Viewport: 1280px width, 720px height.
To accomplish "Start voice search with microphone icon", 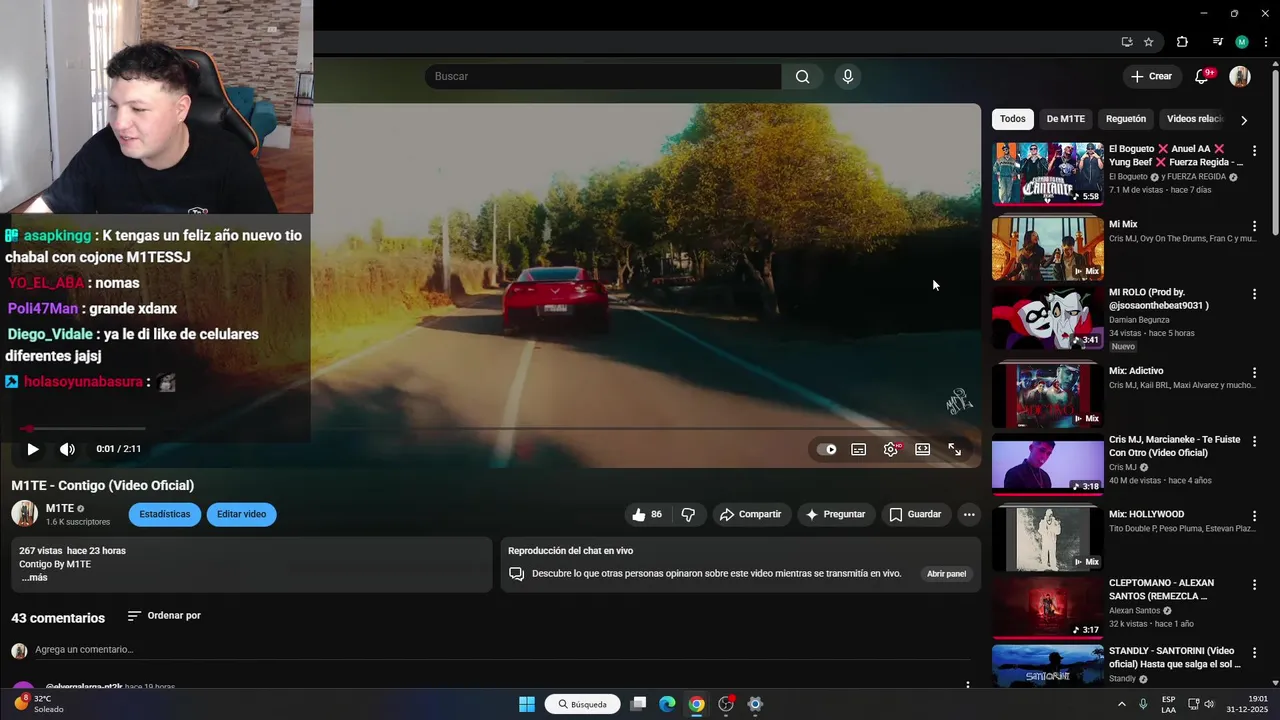I will [x=848, y=77].
